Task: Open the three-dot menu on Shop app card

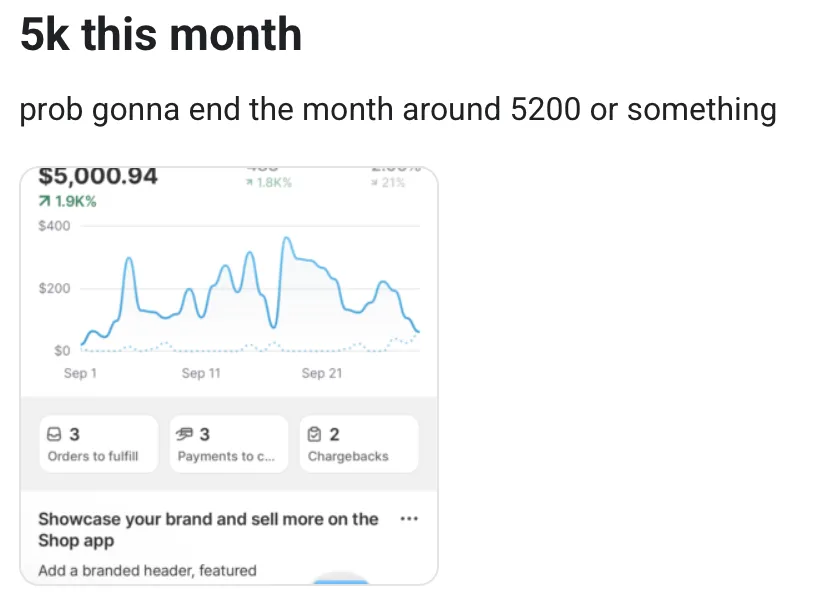Action: point(409,518)
